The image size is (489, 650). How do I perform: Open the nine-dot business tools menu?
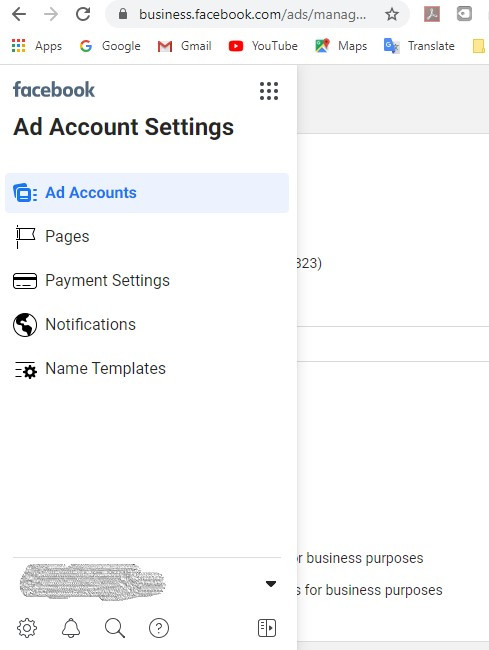click(269, 91)
